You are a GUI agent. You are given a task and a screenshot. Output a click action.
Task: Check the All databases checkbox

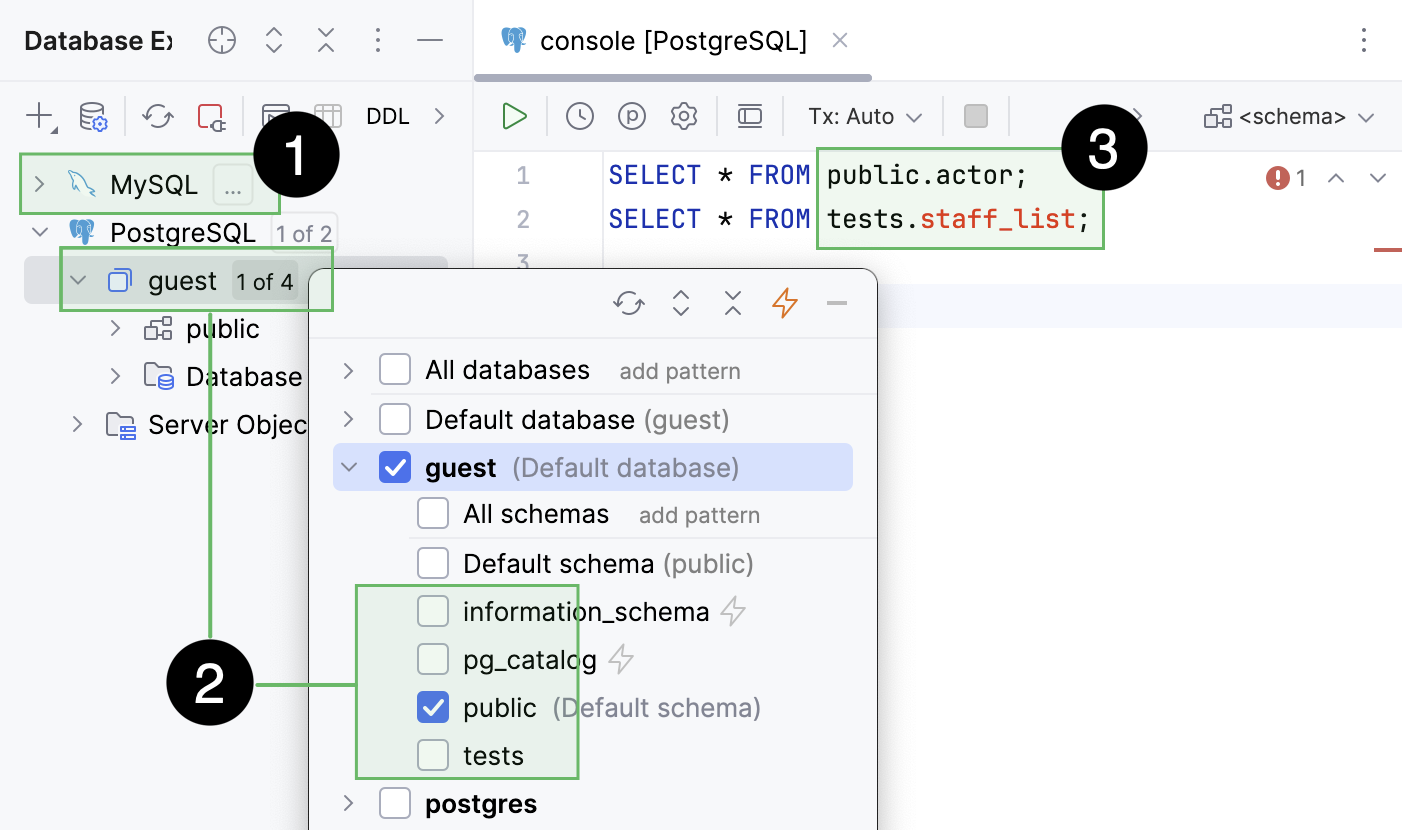[395, 369]
